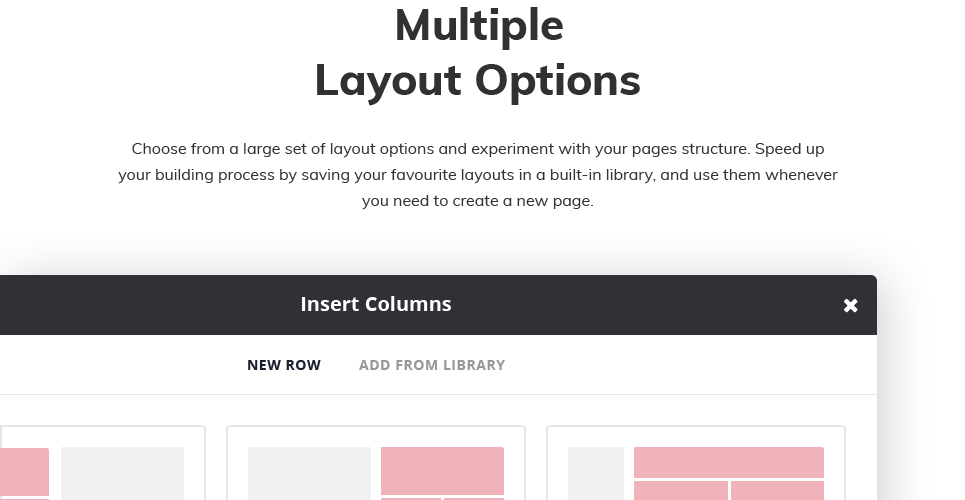Click the dark header bar of the dialog
Image resolution: width=965 pixels, height=500 pixels.
[438, 305]
